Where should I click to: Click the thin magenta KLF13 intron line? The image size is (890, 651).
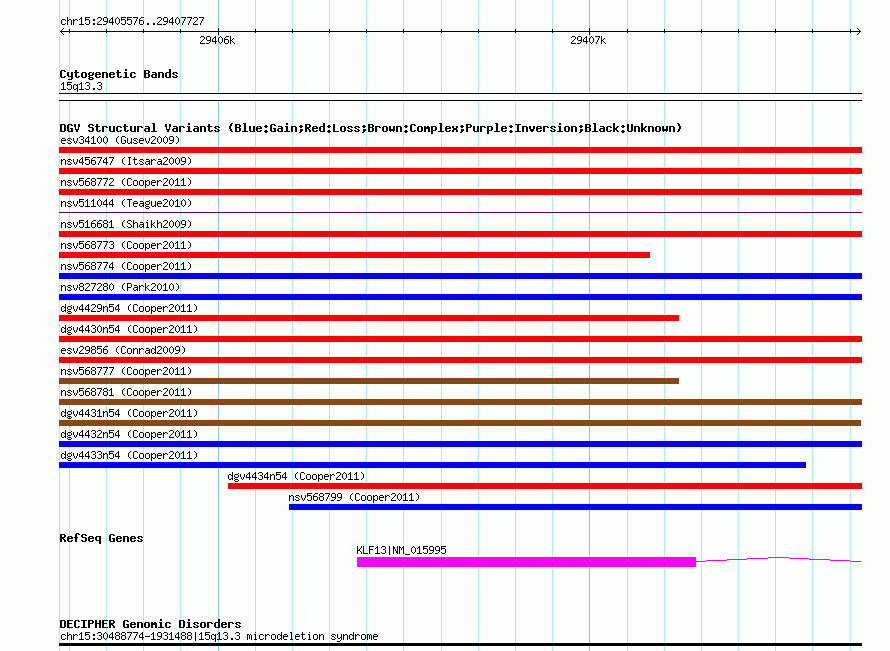click(x=779, y=560)
